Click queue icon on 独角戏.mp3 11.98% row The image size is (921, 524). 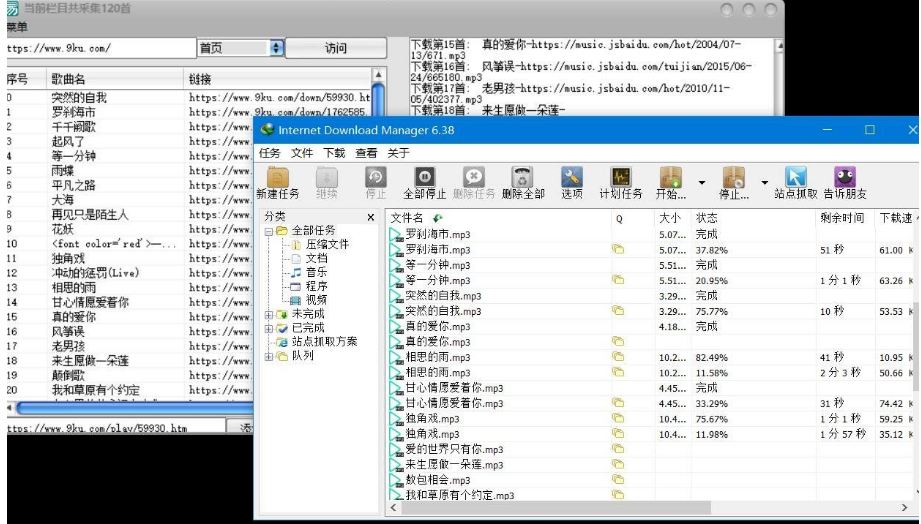[x=618, y=434]
